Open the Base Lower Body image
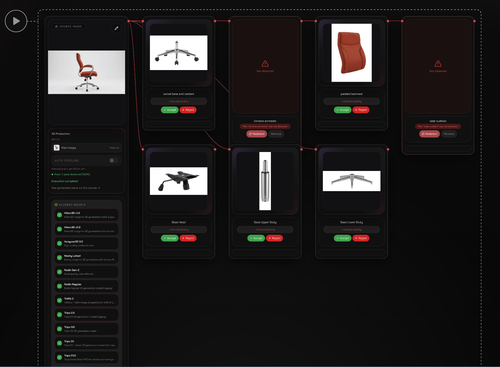 click(352, 181)
